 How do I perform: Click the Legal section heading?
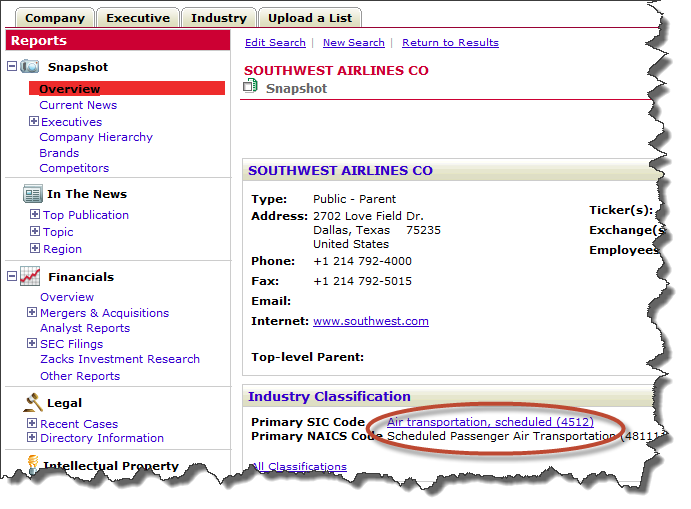[64, 403]
